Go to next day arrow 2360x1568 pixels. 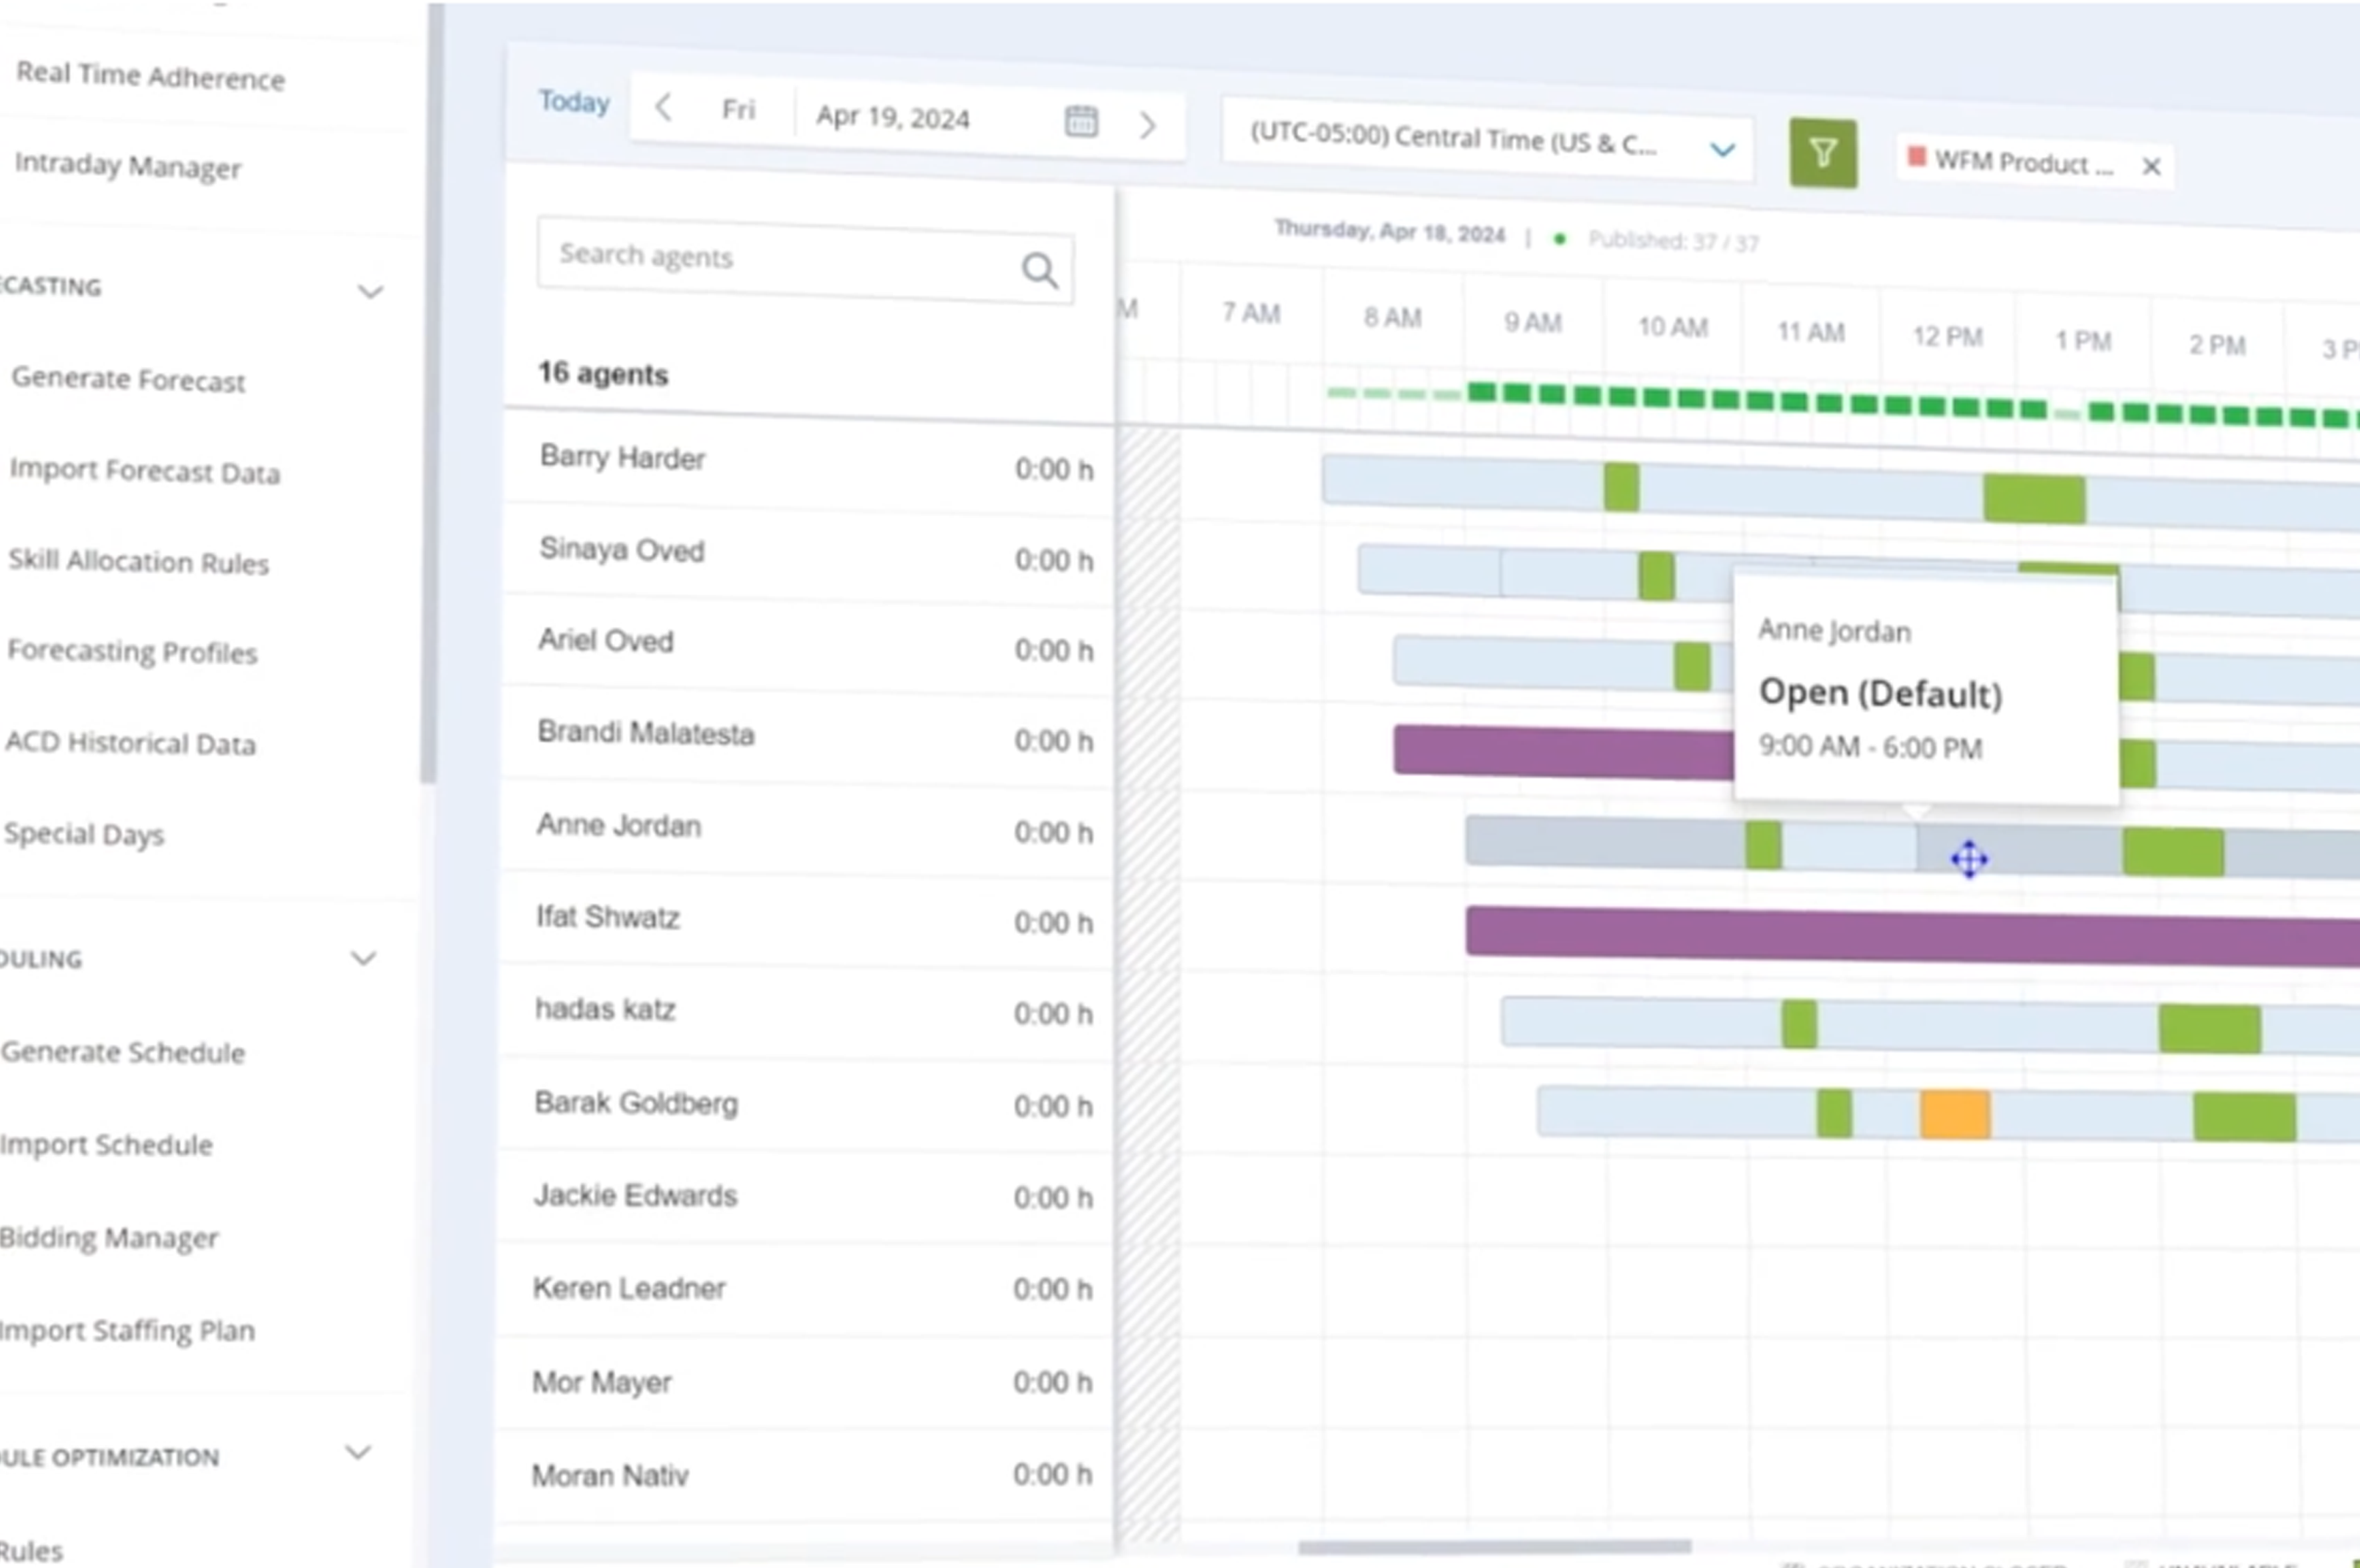tap(1147, 125)
